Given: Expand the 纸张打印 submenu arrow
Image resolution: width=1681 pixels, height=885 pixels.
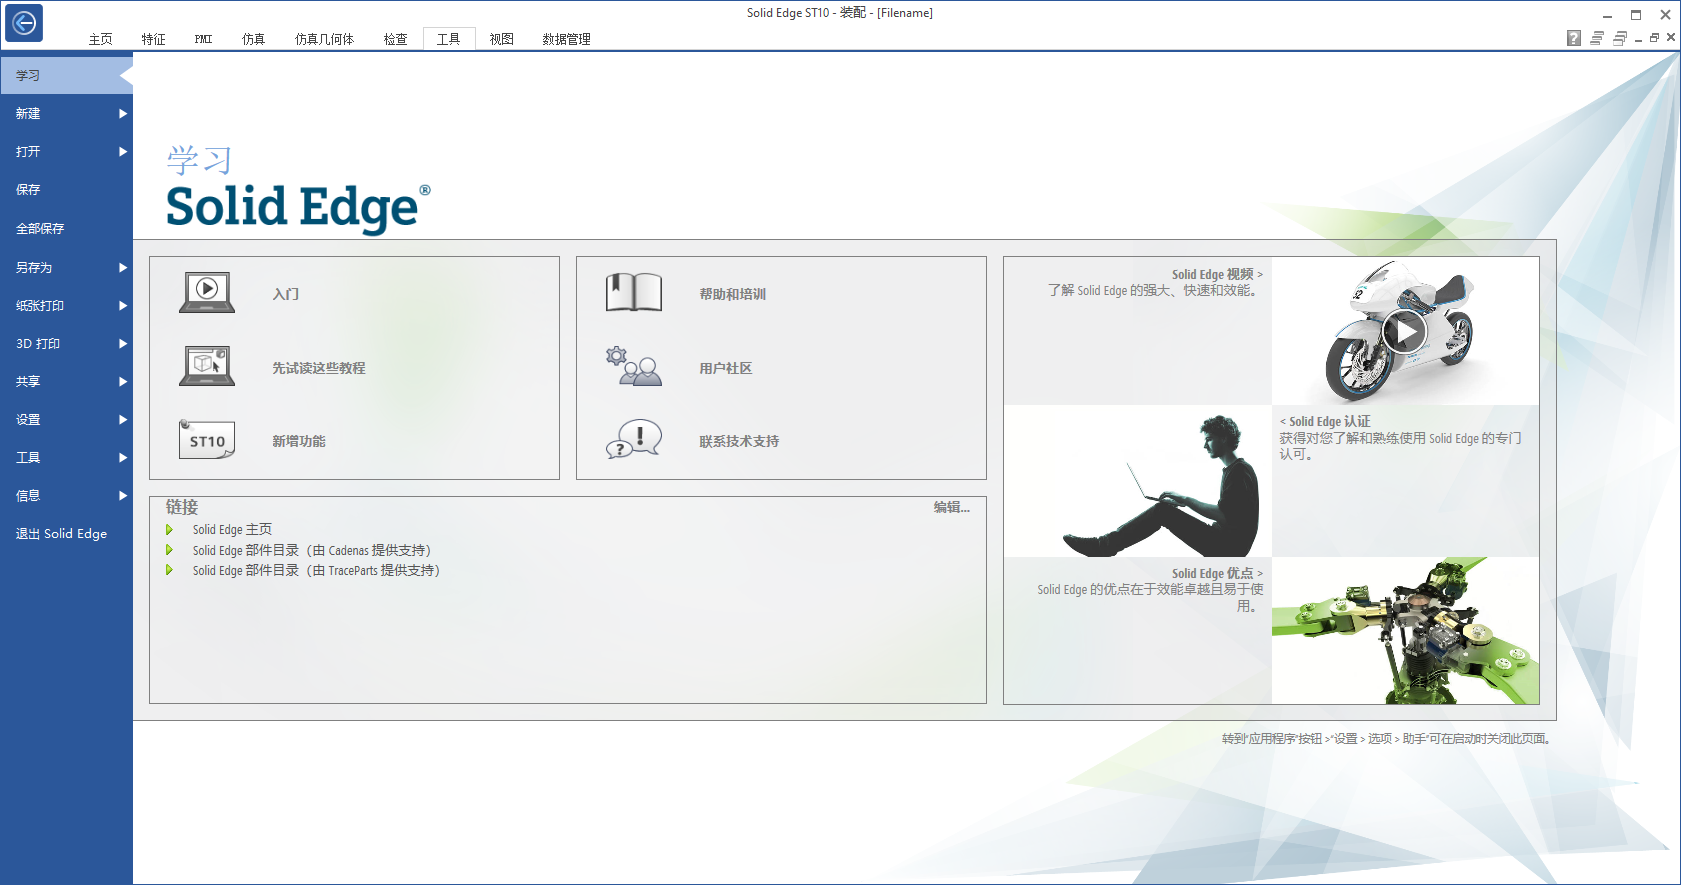Looking at the screenshot, I should [x=123, y=306].
